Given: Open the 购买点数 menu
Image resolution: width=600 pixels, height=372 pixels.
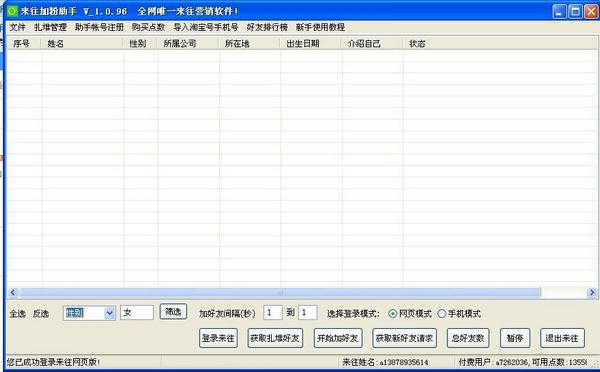Looking at the screenshot, I should click(x=148, y=27).
